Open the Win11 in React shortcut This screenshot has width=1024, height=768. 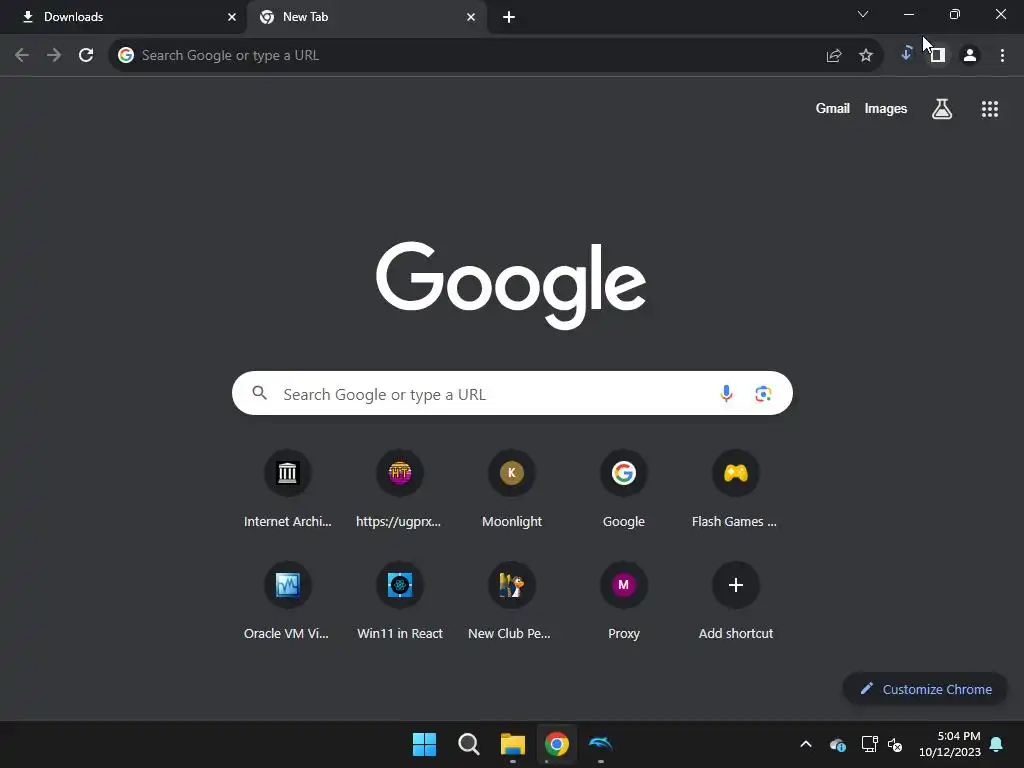pos(400,601)
